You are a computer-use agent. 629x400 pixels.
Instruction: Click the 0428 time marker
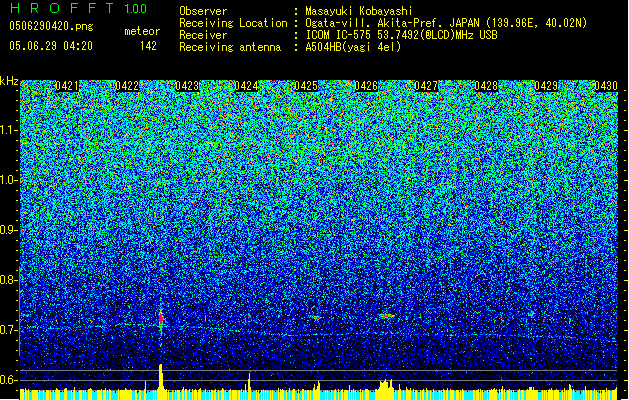tap(486, 86)
